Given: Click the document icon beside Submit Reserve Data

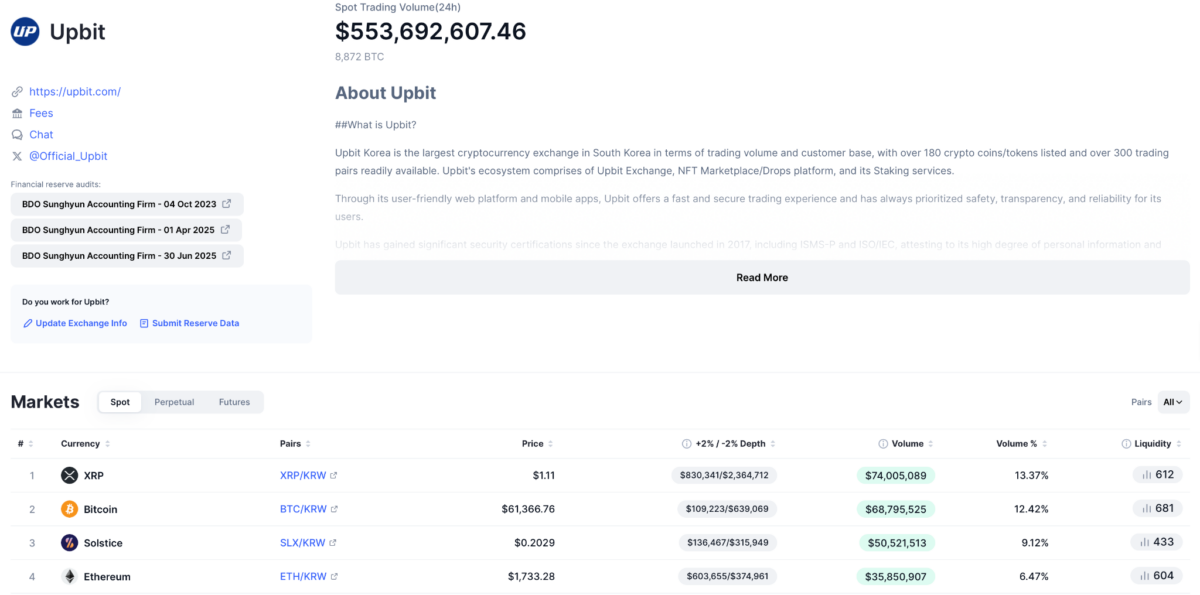Looking at the screenshot, I should (x=144, y=323).
